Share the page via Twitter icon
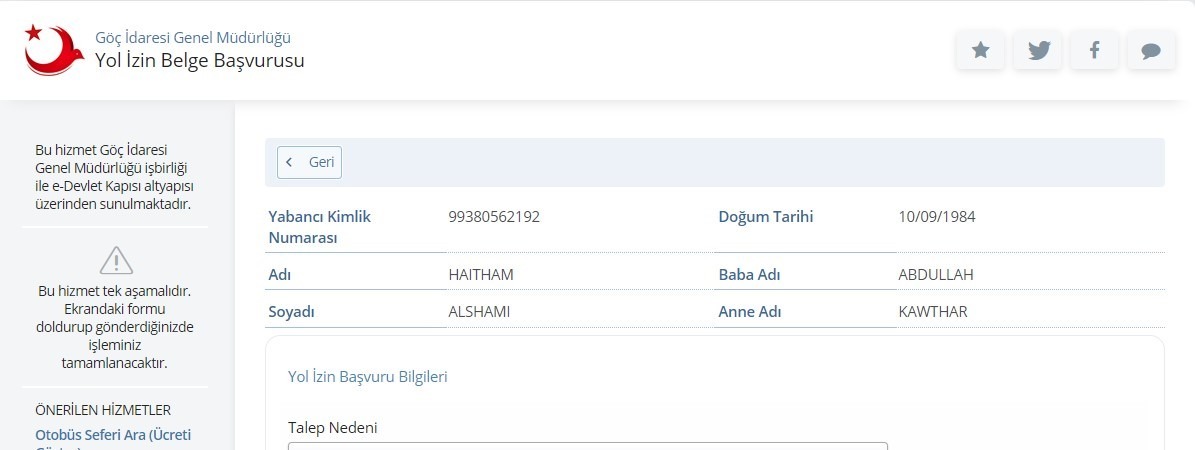The height and width of the screenshot is (450, 1195). (1038, 50)
